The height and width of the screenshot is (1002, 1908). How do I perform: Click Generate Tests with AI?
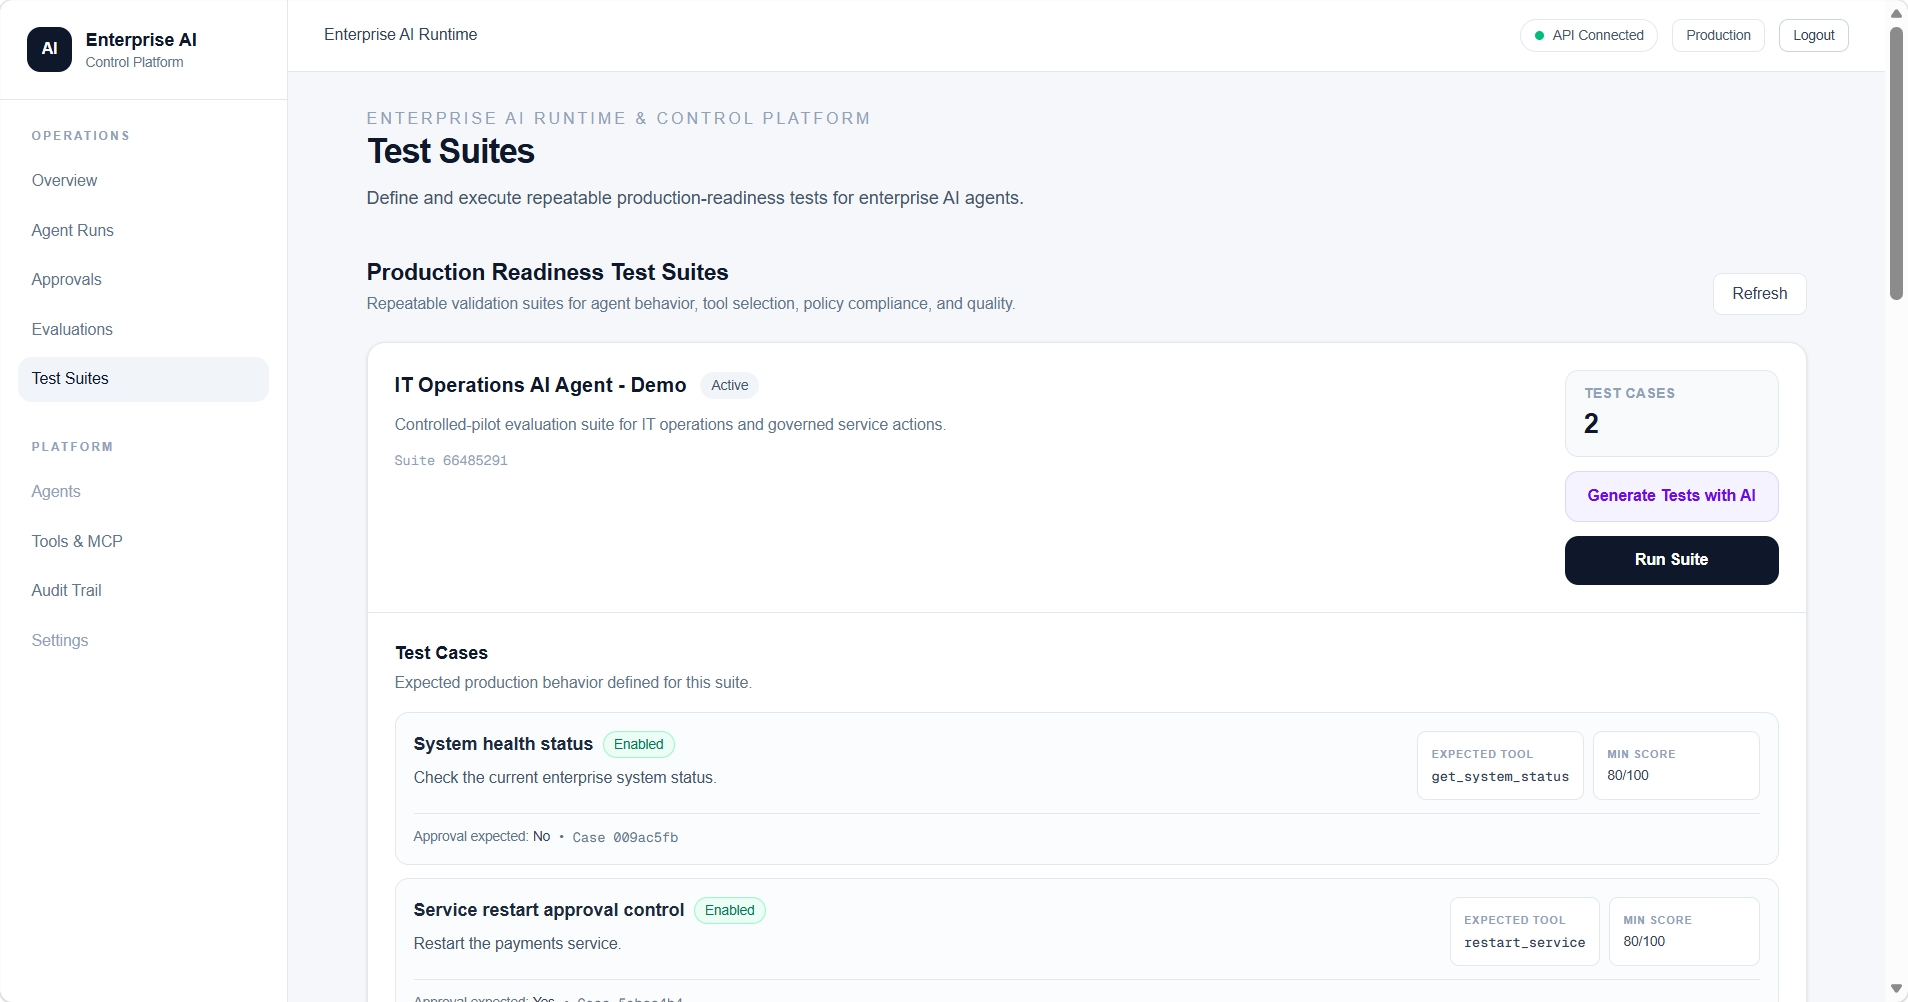pos(1671,496)
